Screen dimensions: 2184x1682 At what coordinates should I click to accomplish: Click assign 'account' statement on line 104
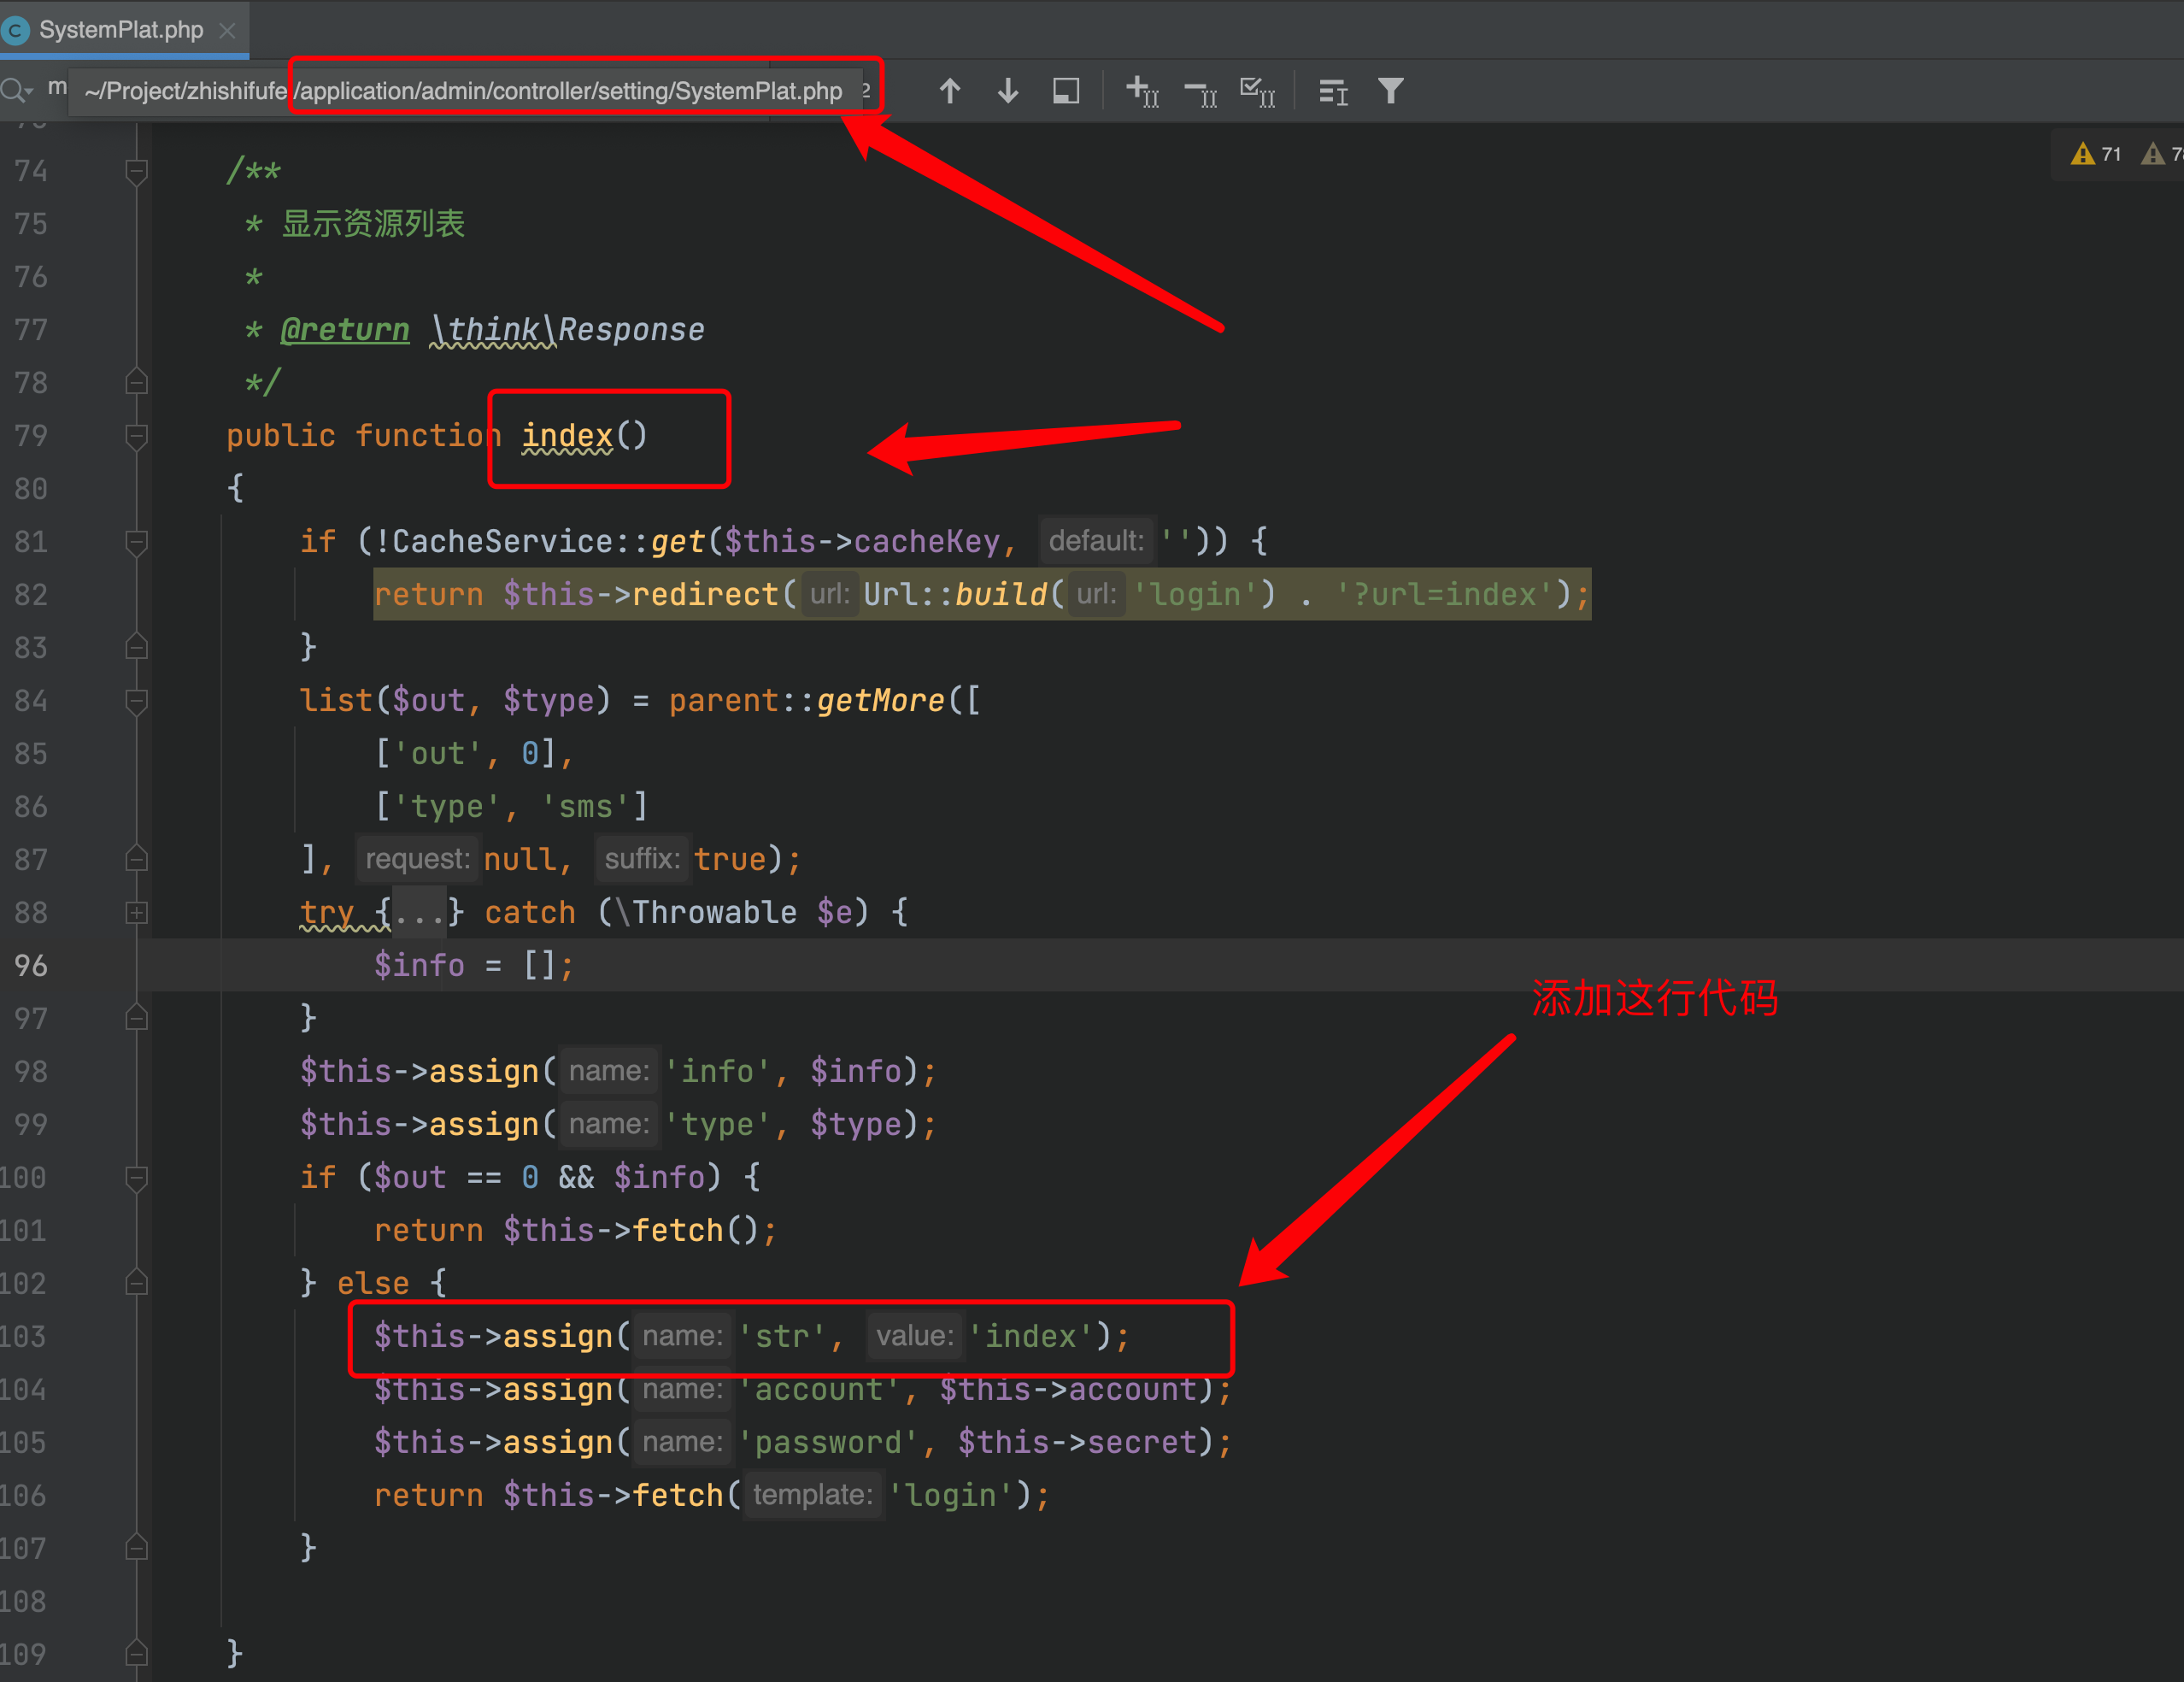coord(803,1389)
